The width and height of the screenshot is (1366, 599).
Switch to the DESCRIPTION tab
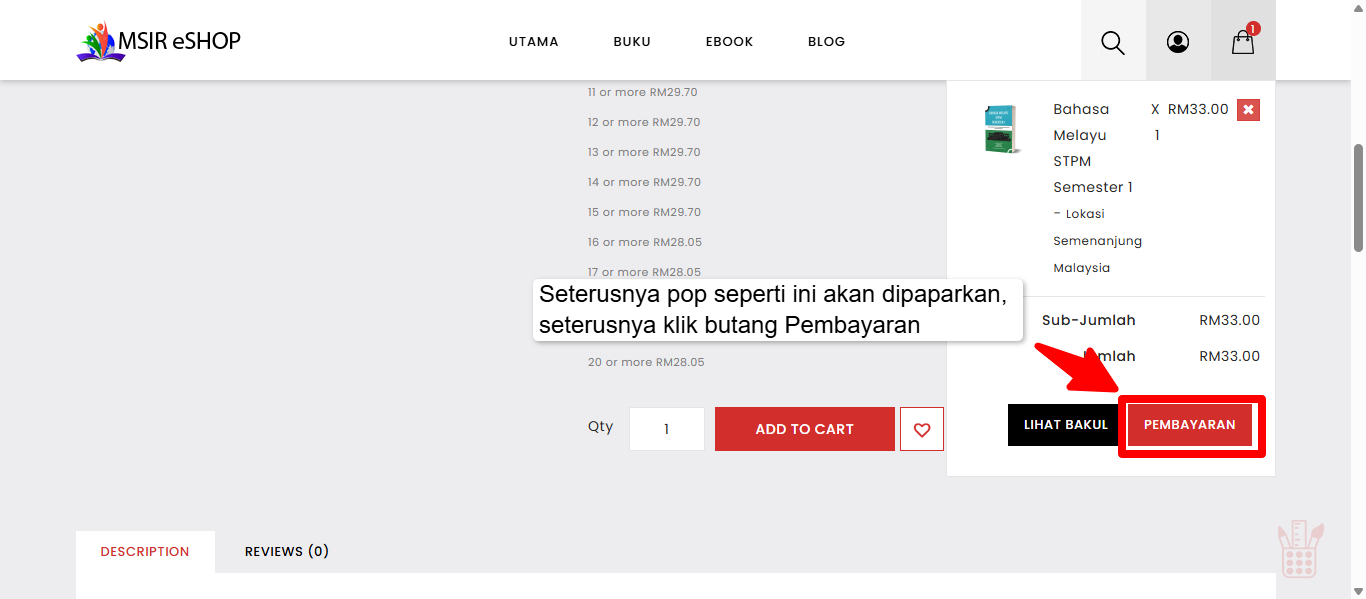coord(145,552)
